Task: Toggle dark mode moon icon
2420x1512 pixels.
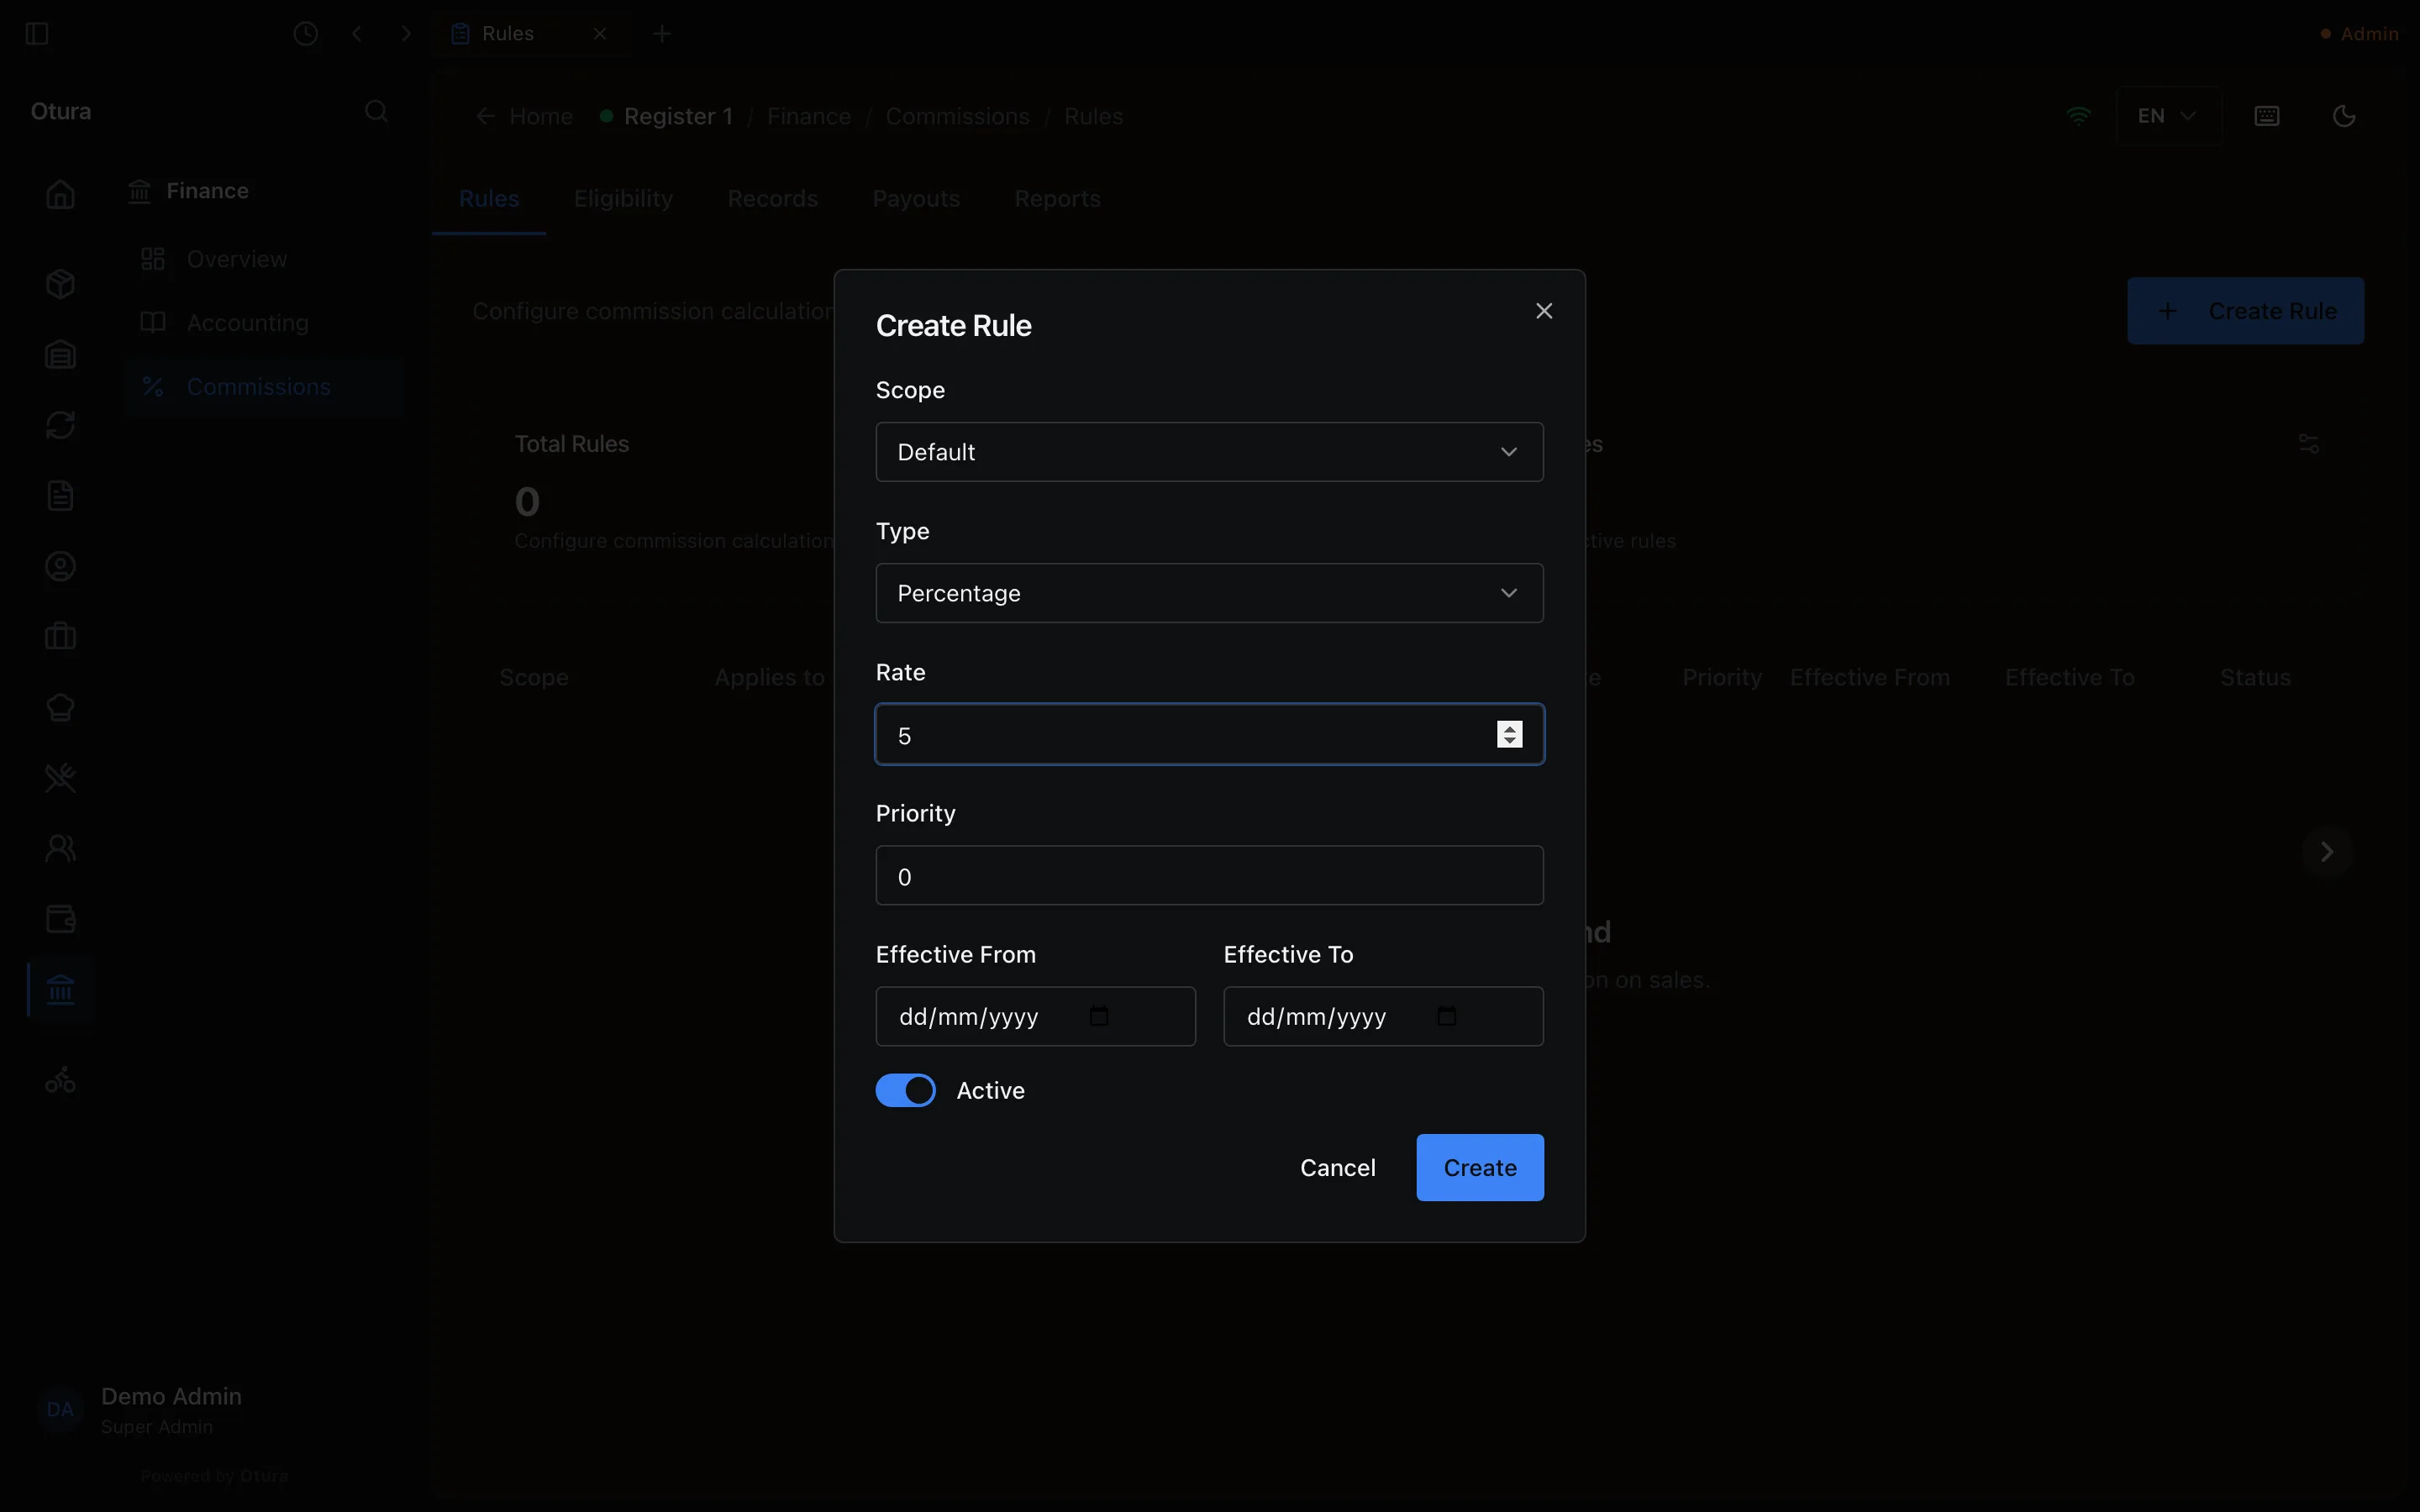Action: click(x=2344, y=116)
